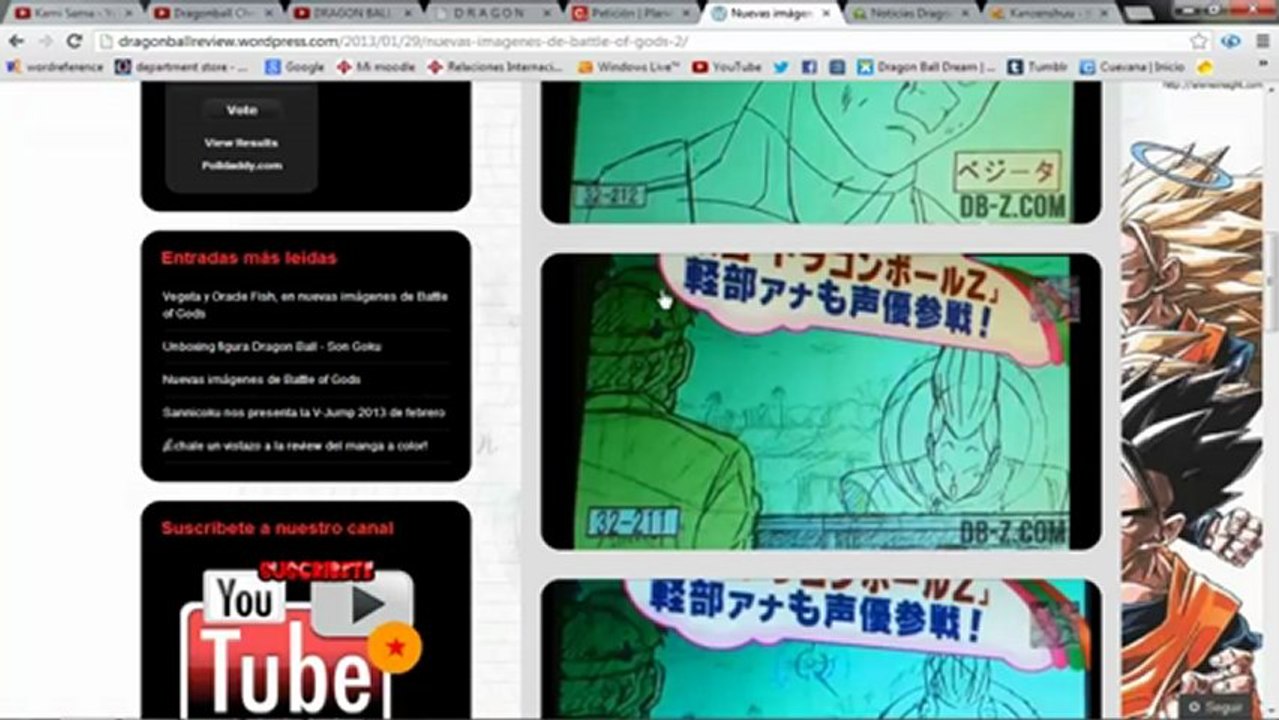Click the Twitter bookmark icon
This screenshot has height=720, width=1279.
[781, 67]
